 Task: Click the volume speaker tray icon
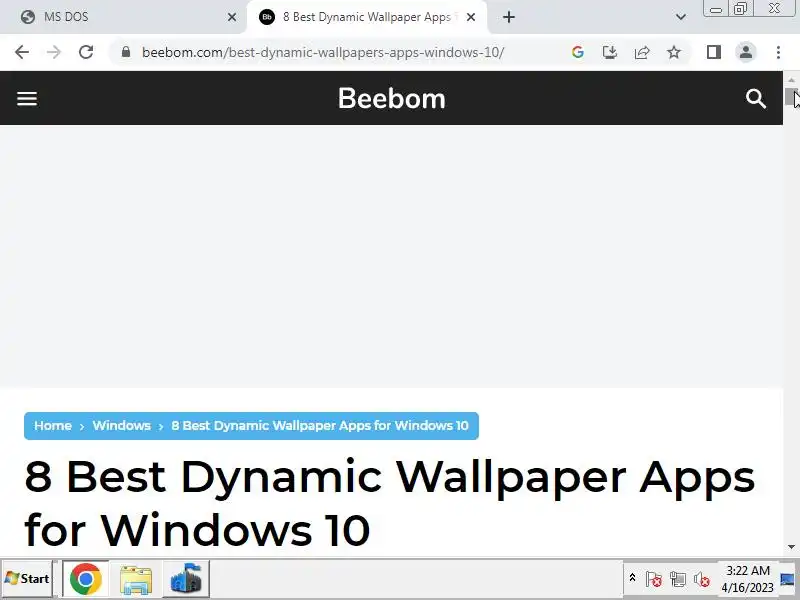pyautogui.click(x=702, y=579)
